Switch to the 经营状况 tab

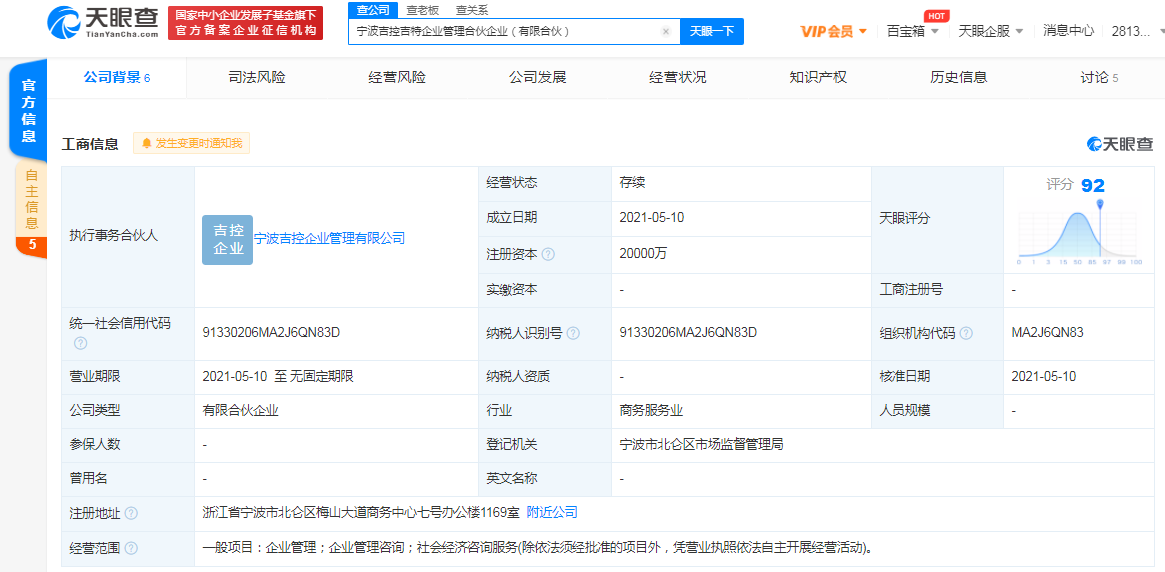click(678, 77)
